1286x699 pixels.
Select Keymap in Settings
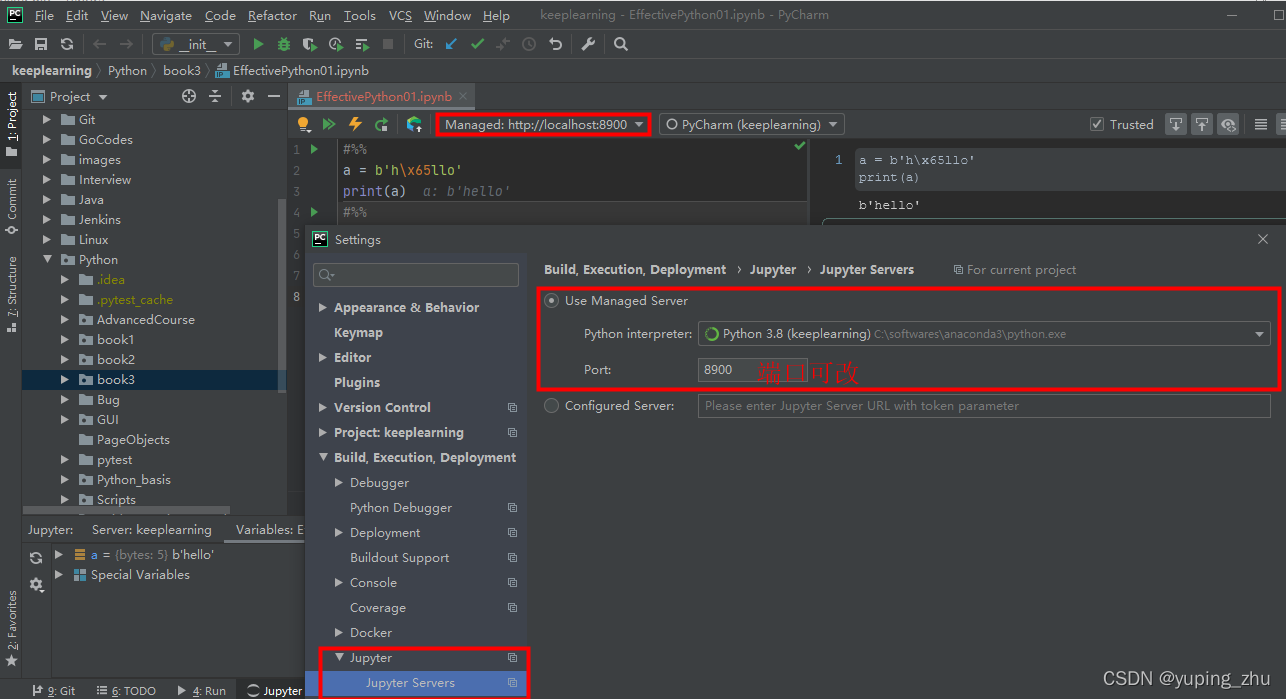coord(358,332)
